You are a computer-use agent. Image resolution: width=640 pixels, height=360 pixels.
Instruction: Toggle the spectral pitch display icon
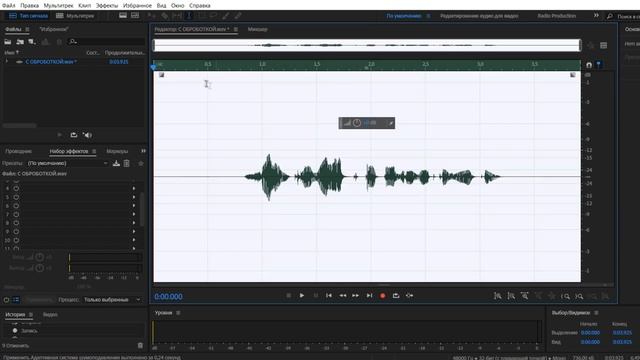pyautogui.click(x=135, y=16)
